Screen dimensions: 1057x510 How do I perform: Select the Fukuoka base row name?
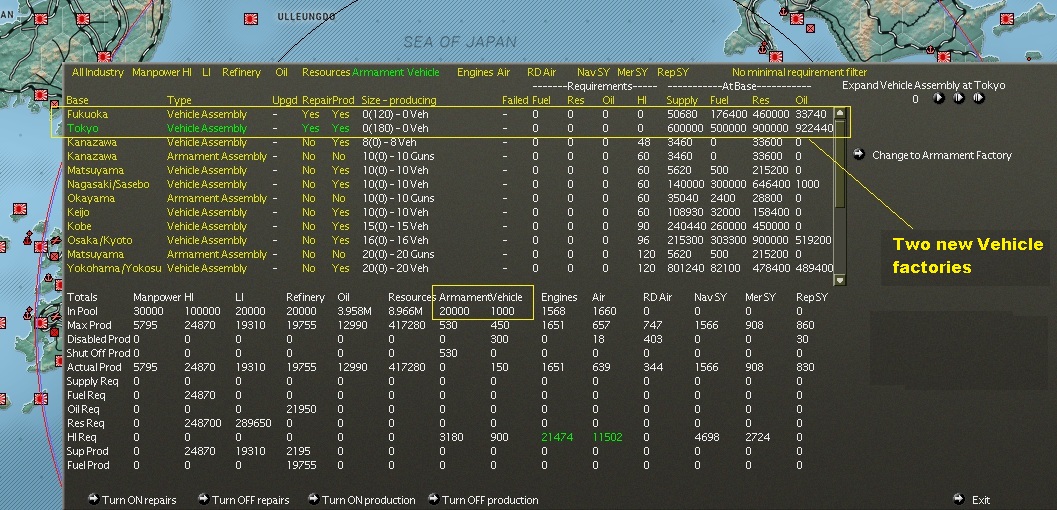[87, 115]
